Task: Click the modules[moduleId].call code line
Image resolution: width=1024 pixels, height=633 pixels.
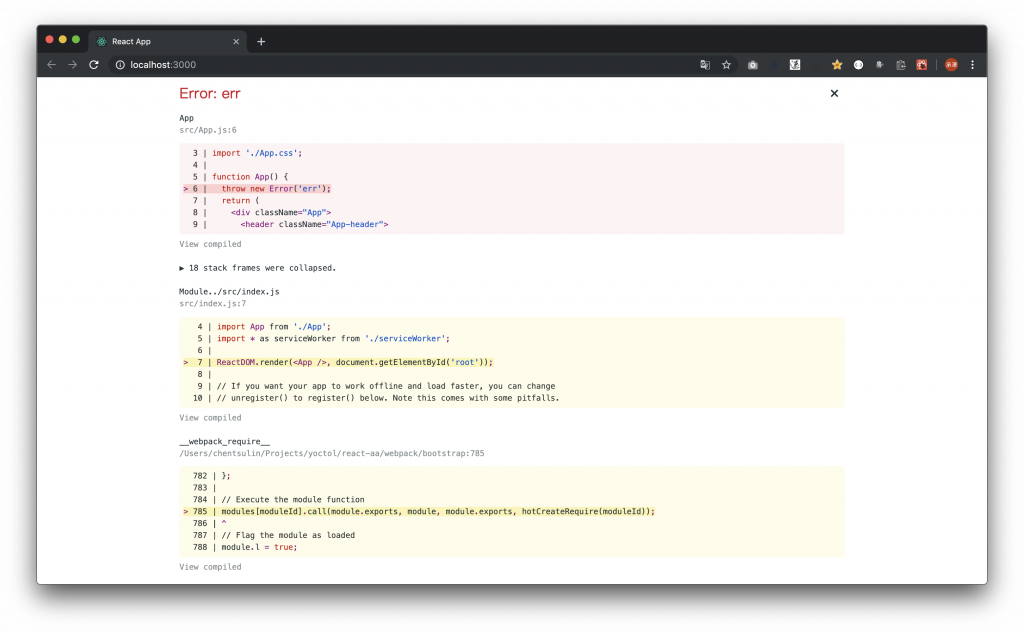Action: tap(438, 511)
